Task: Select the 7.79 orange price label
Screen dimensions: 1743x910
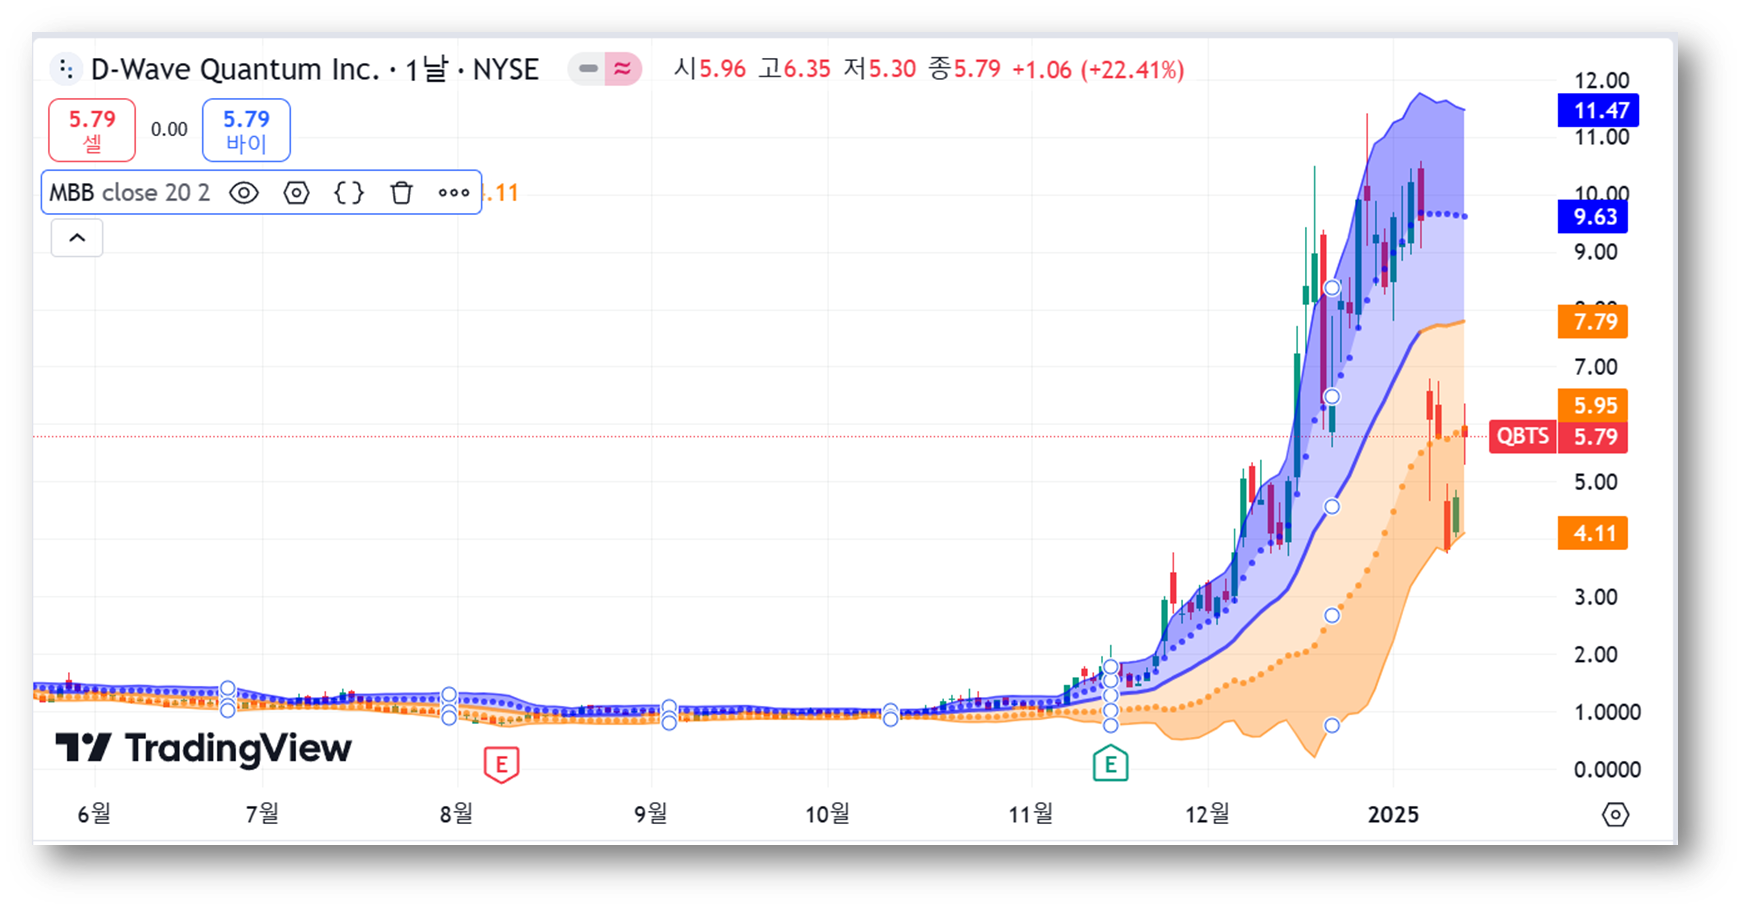Action: click(1592, 322)
